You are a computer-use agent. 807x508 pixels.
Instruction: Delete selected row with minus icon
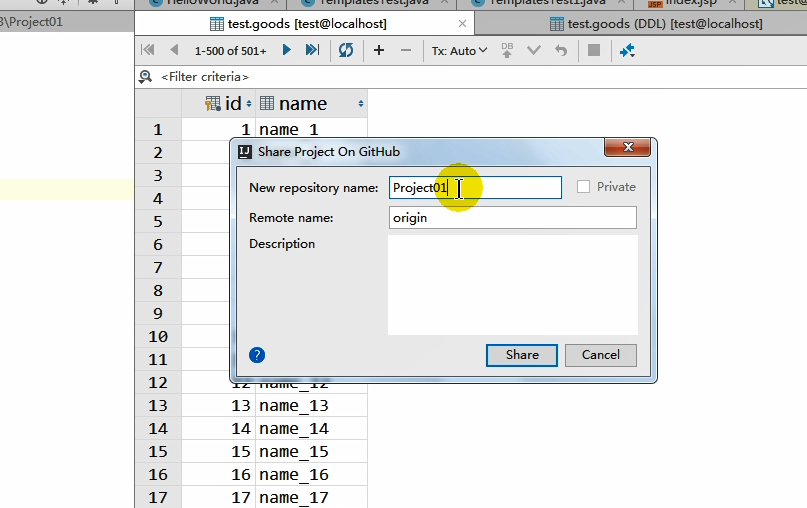[x=406, y=50]
